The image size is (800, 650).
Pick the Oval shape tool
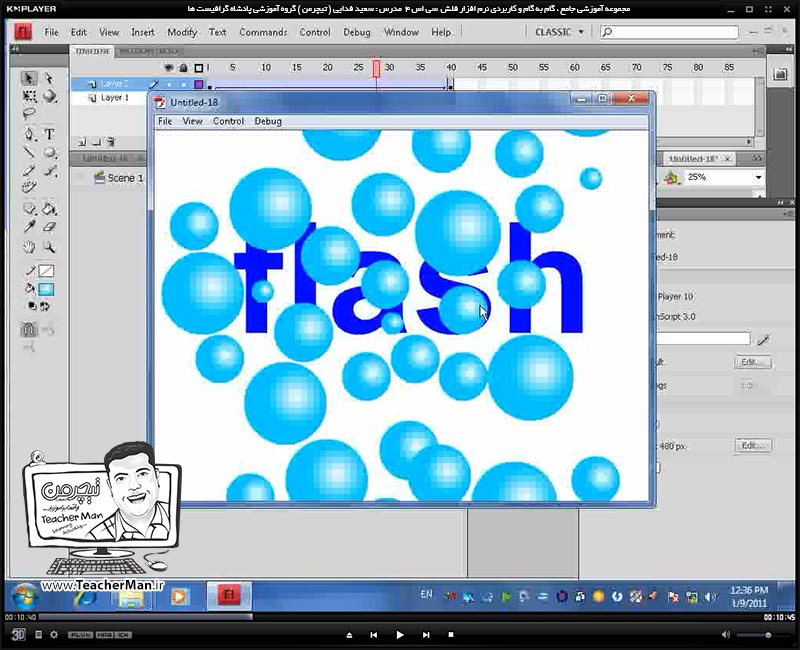(x=49, y=152)
